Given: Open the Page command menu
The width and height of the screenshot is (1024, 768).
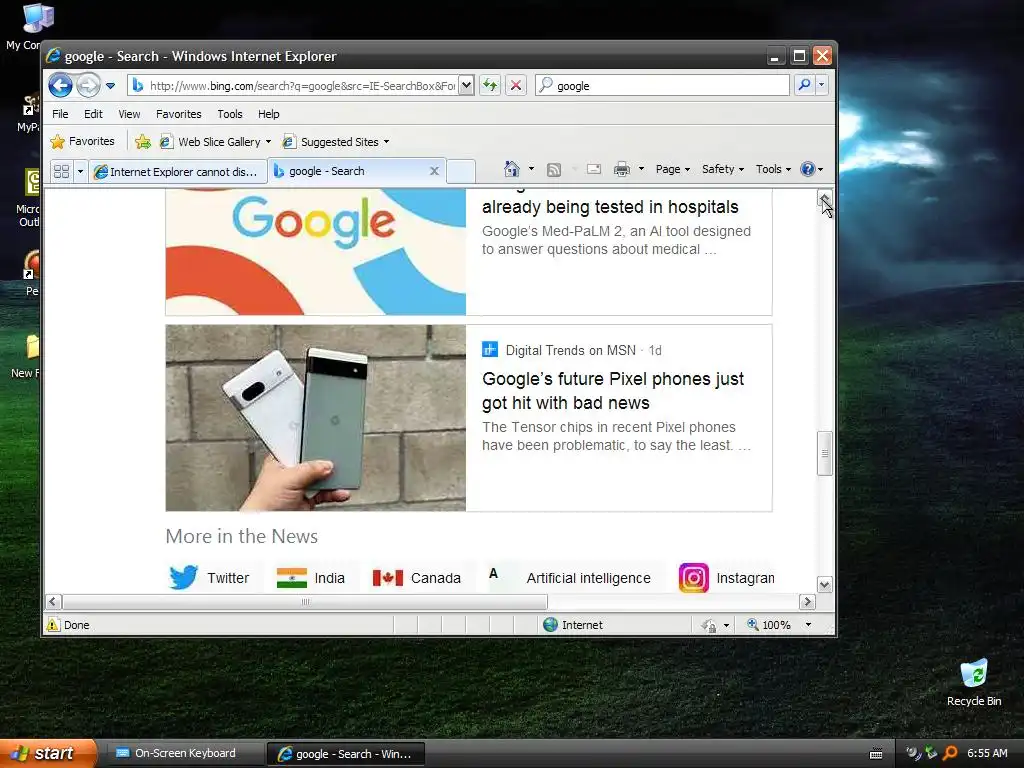Looking at the screenshot, I should coord(673,169).
